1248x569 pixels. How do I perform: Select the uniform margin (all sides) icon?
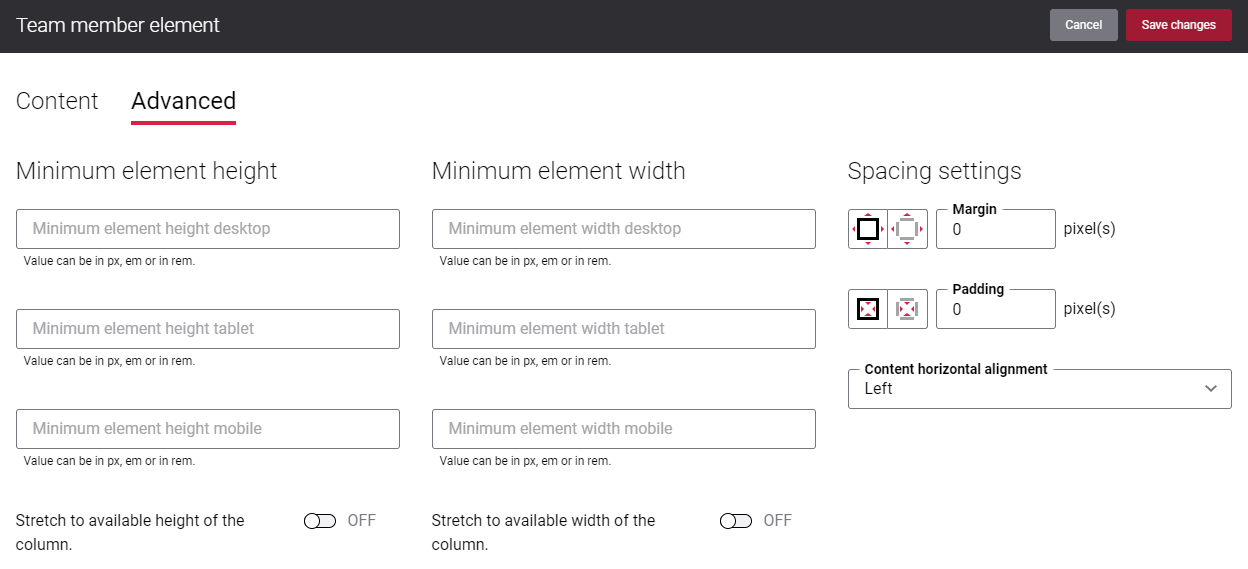pyautogui.click(x=868, y=229)
